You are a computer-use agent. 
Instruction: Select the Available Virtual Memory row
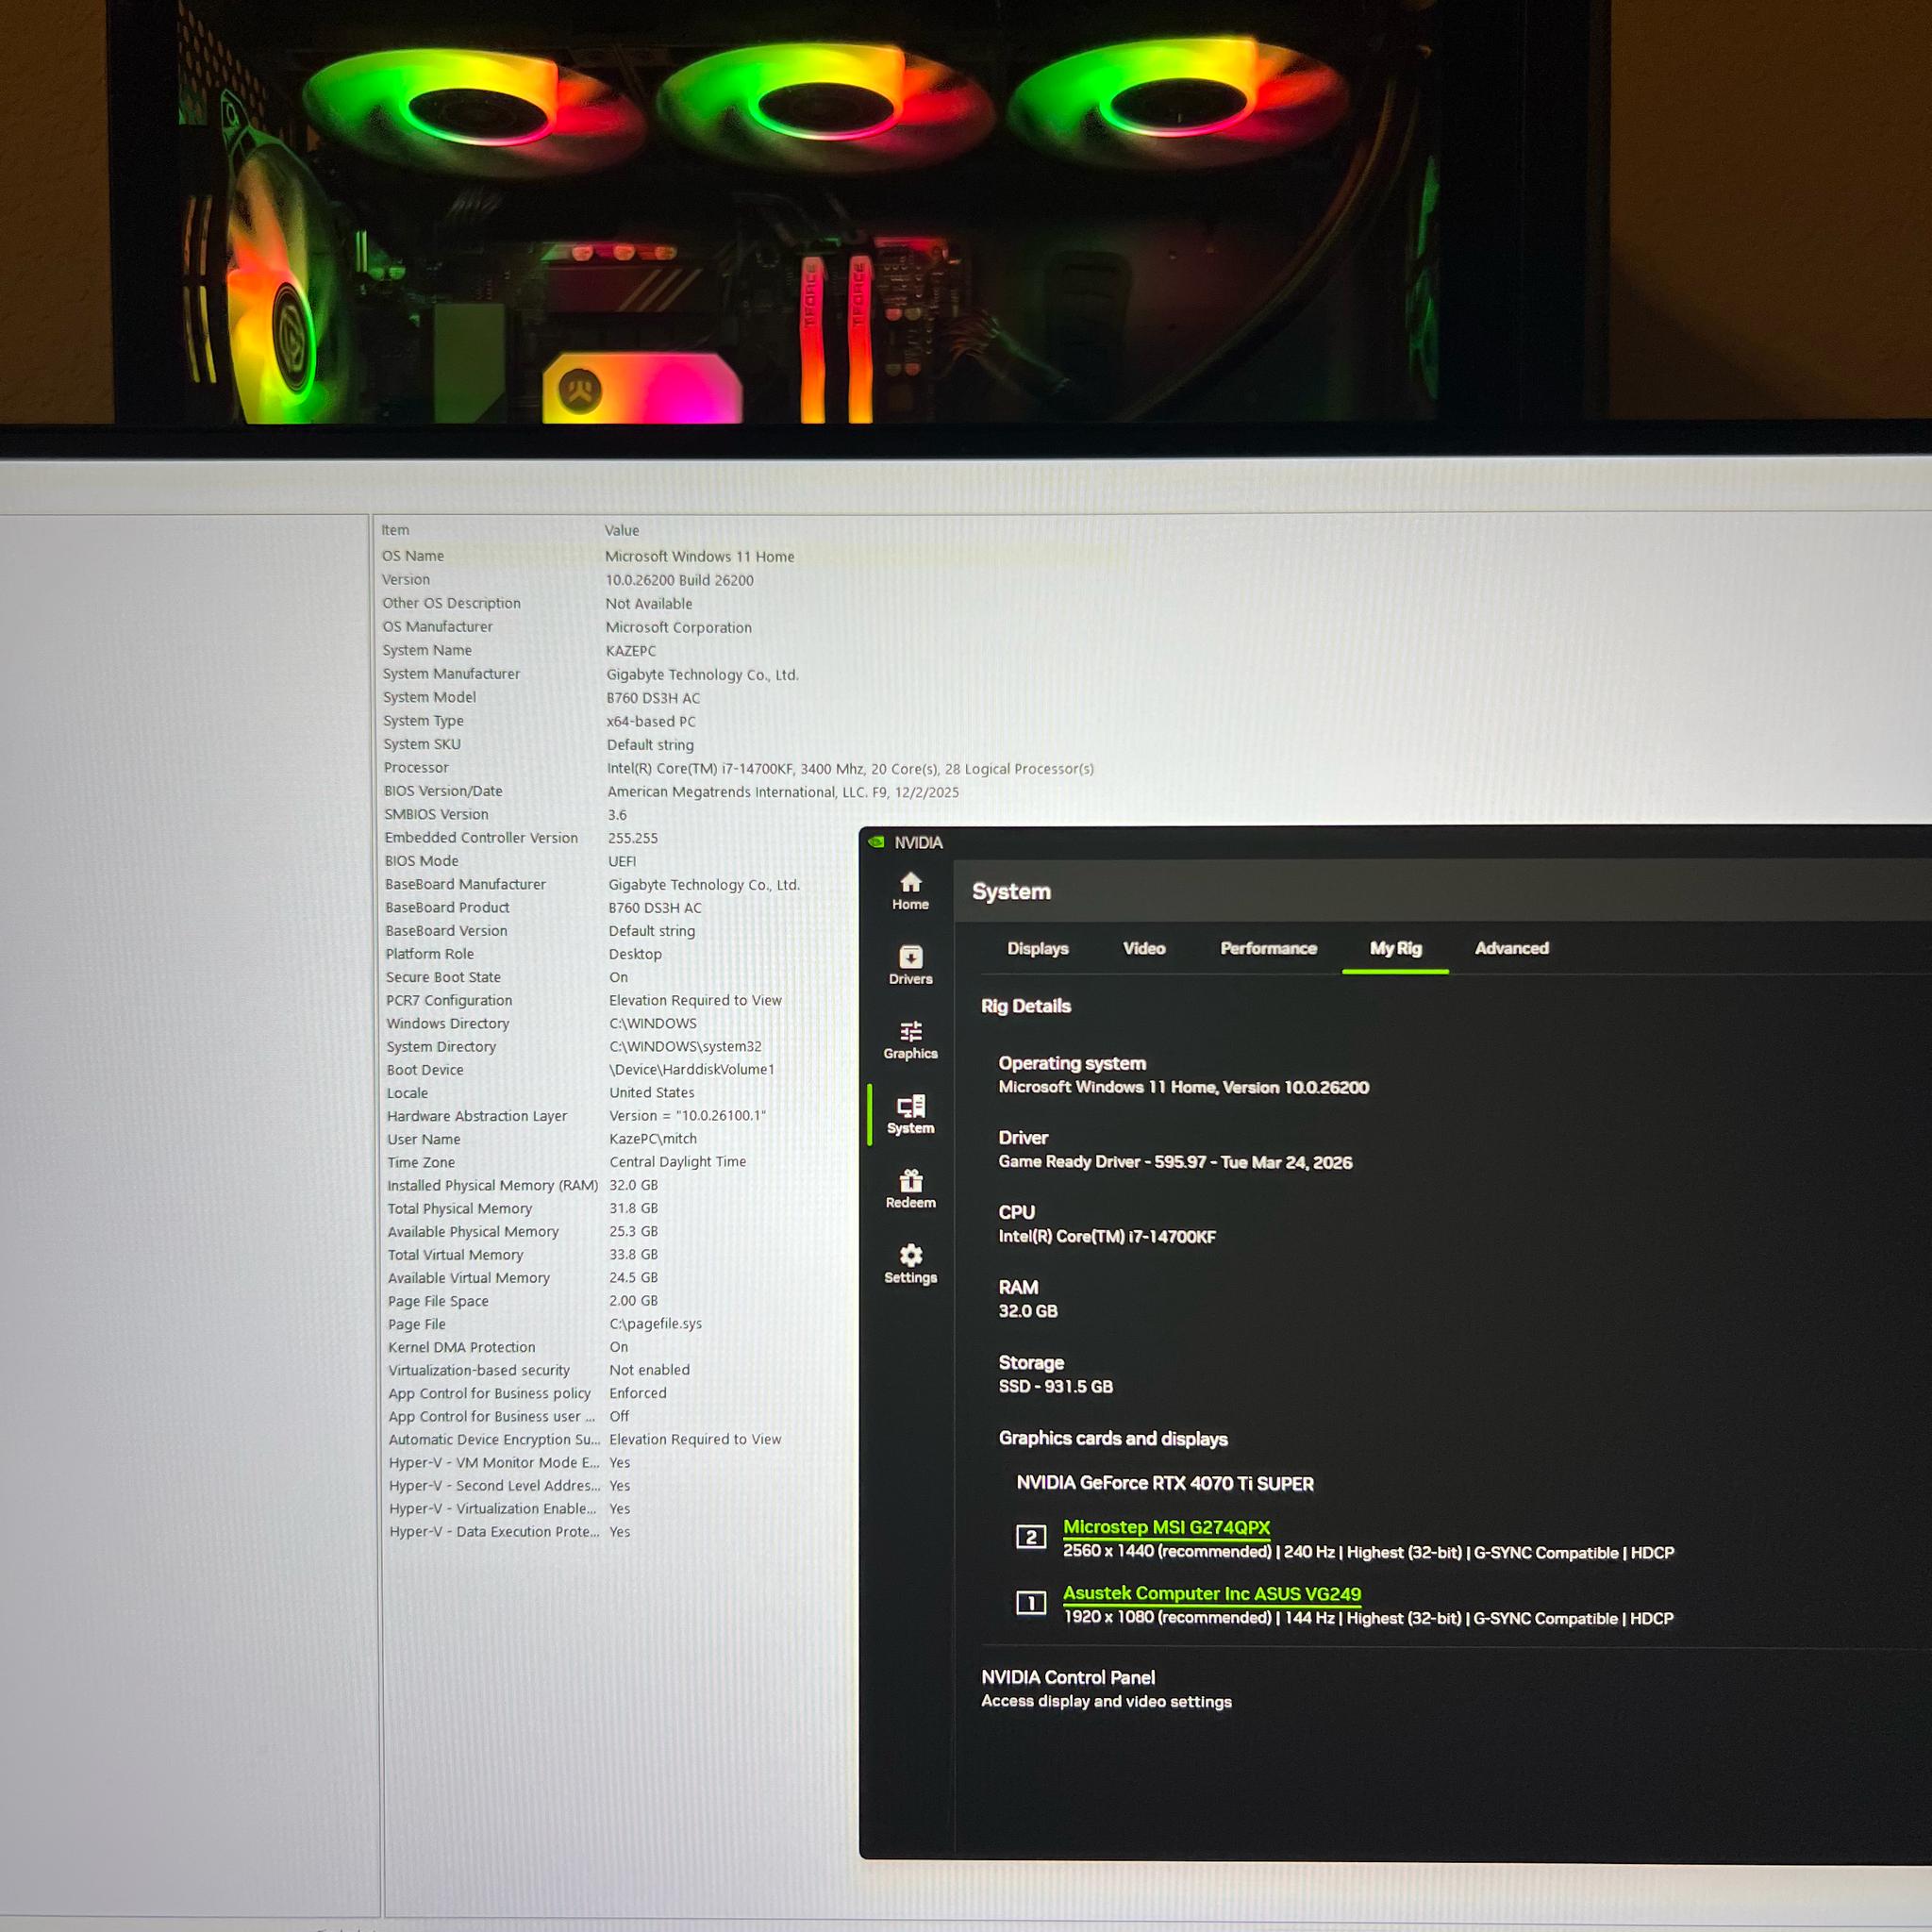(x=523, y=1277)
